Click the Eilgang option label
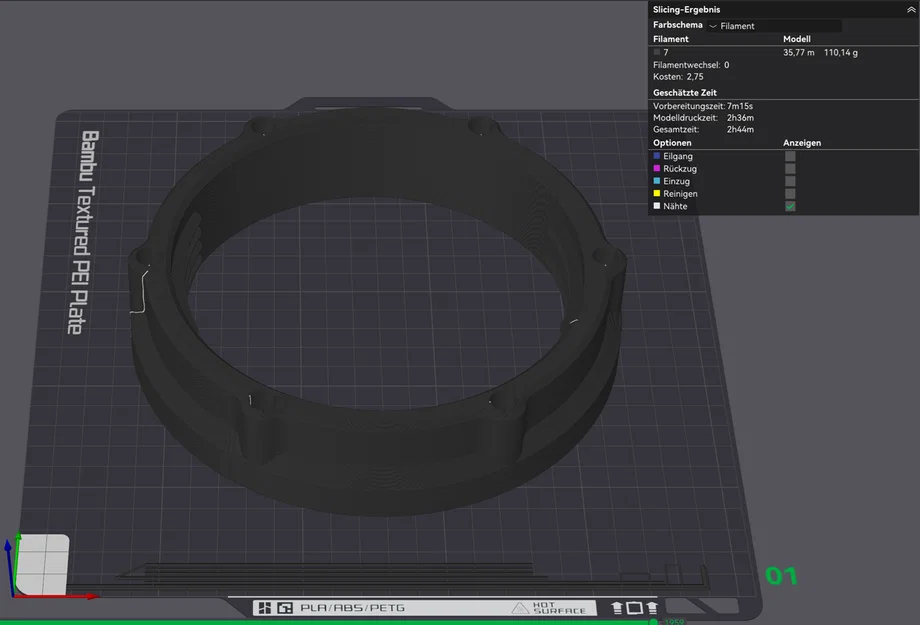Screen dimensions: 920x625 click(678, 156)
